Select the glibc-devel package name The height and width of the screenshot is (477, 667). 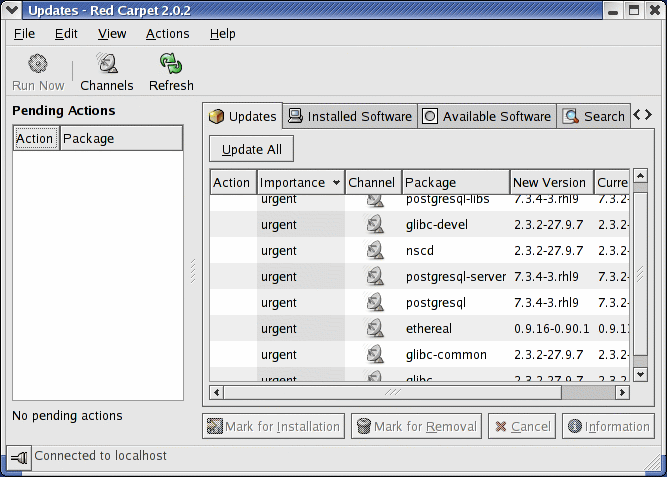(x=437, y=225)
